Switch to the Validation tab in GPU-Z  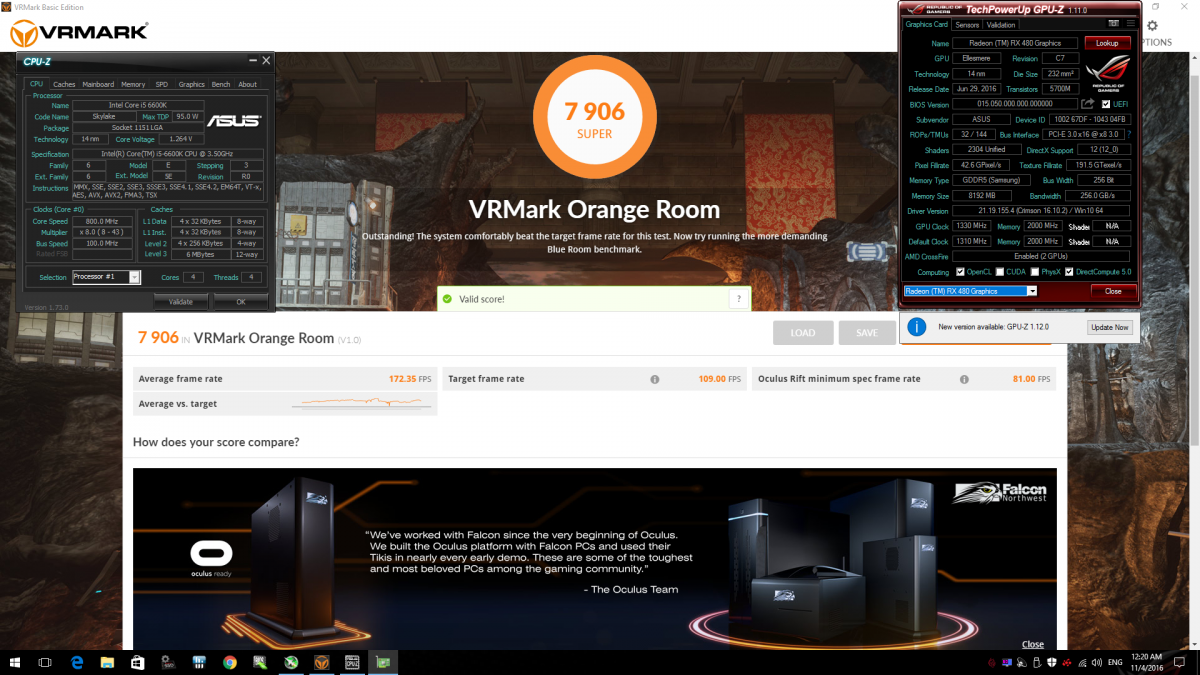coord(1000,25)
